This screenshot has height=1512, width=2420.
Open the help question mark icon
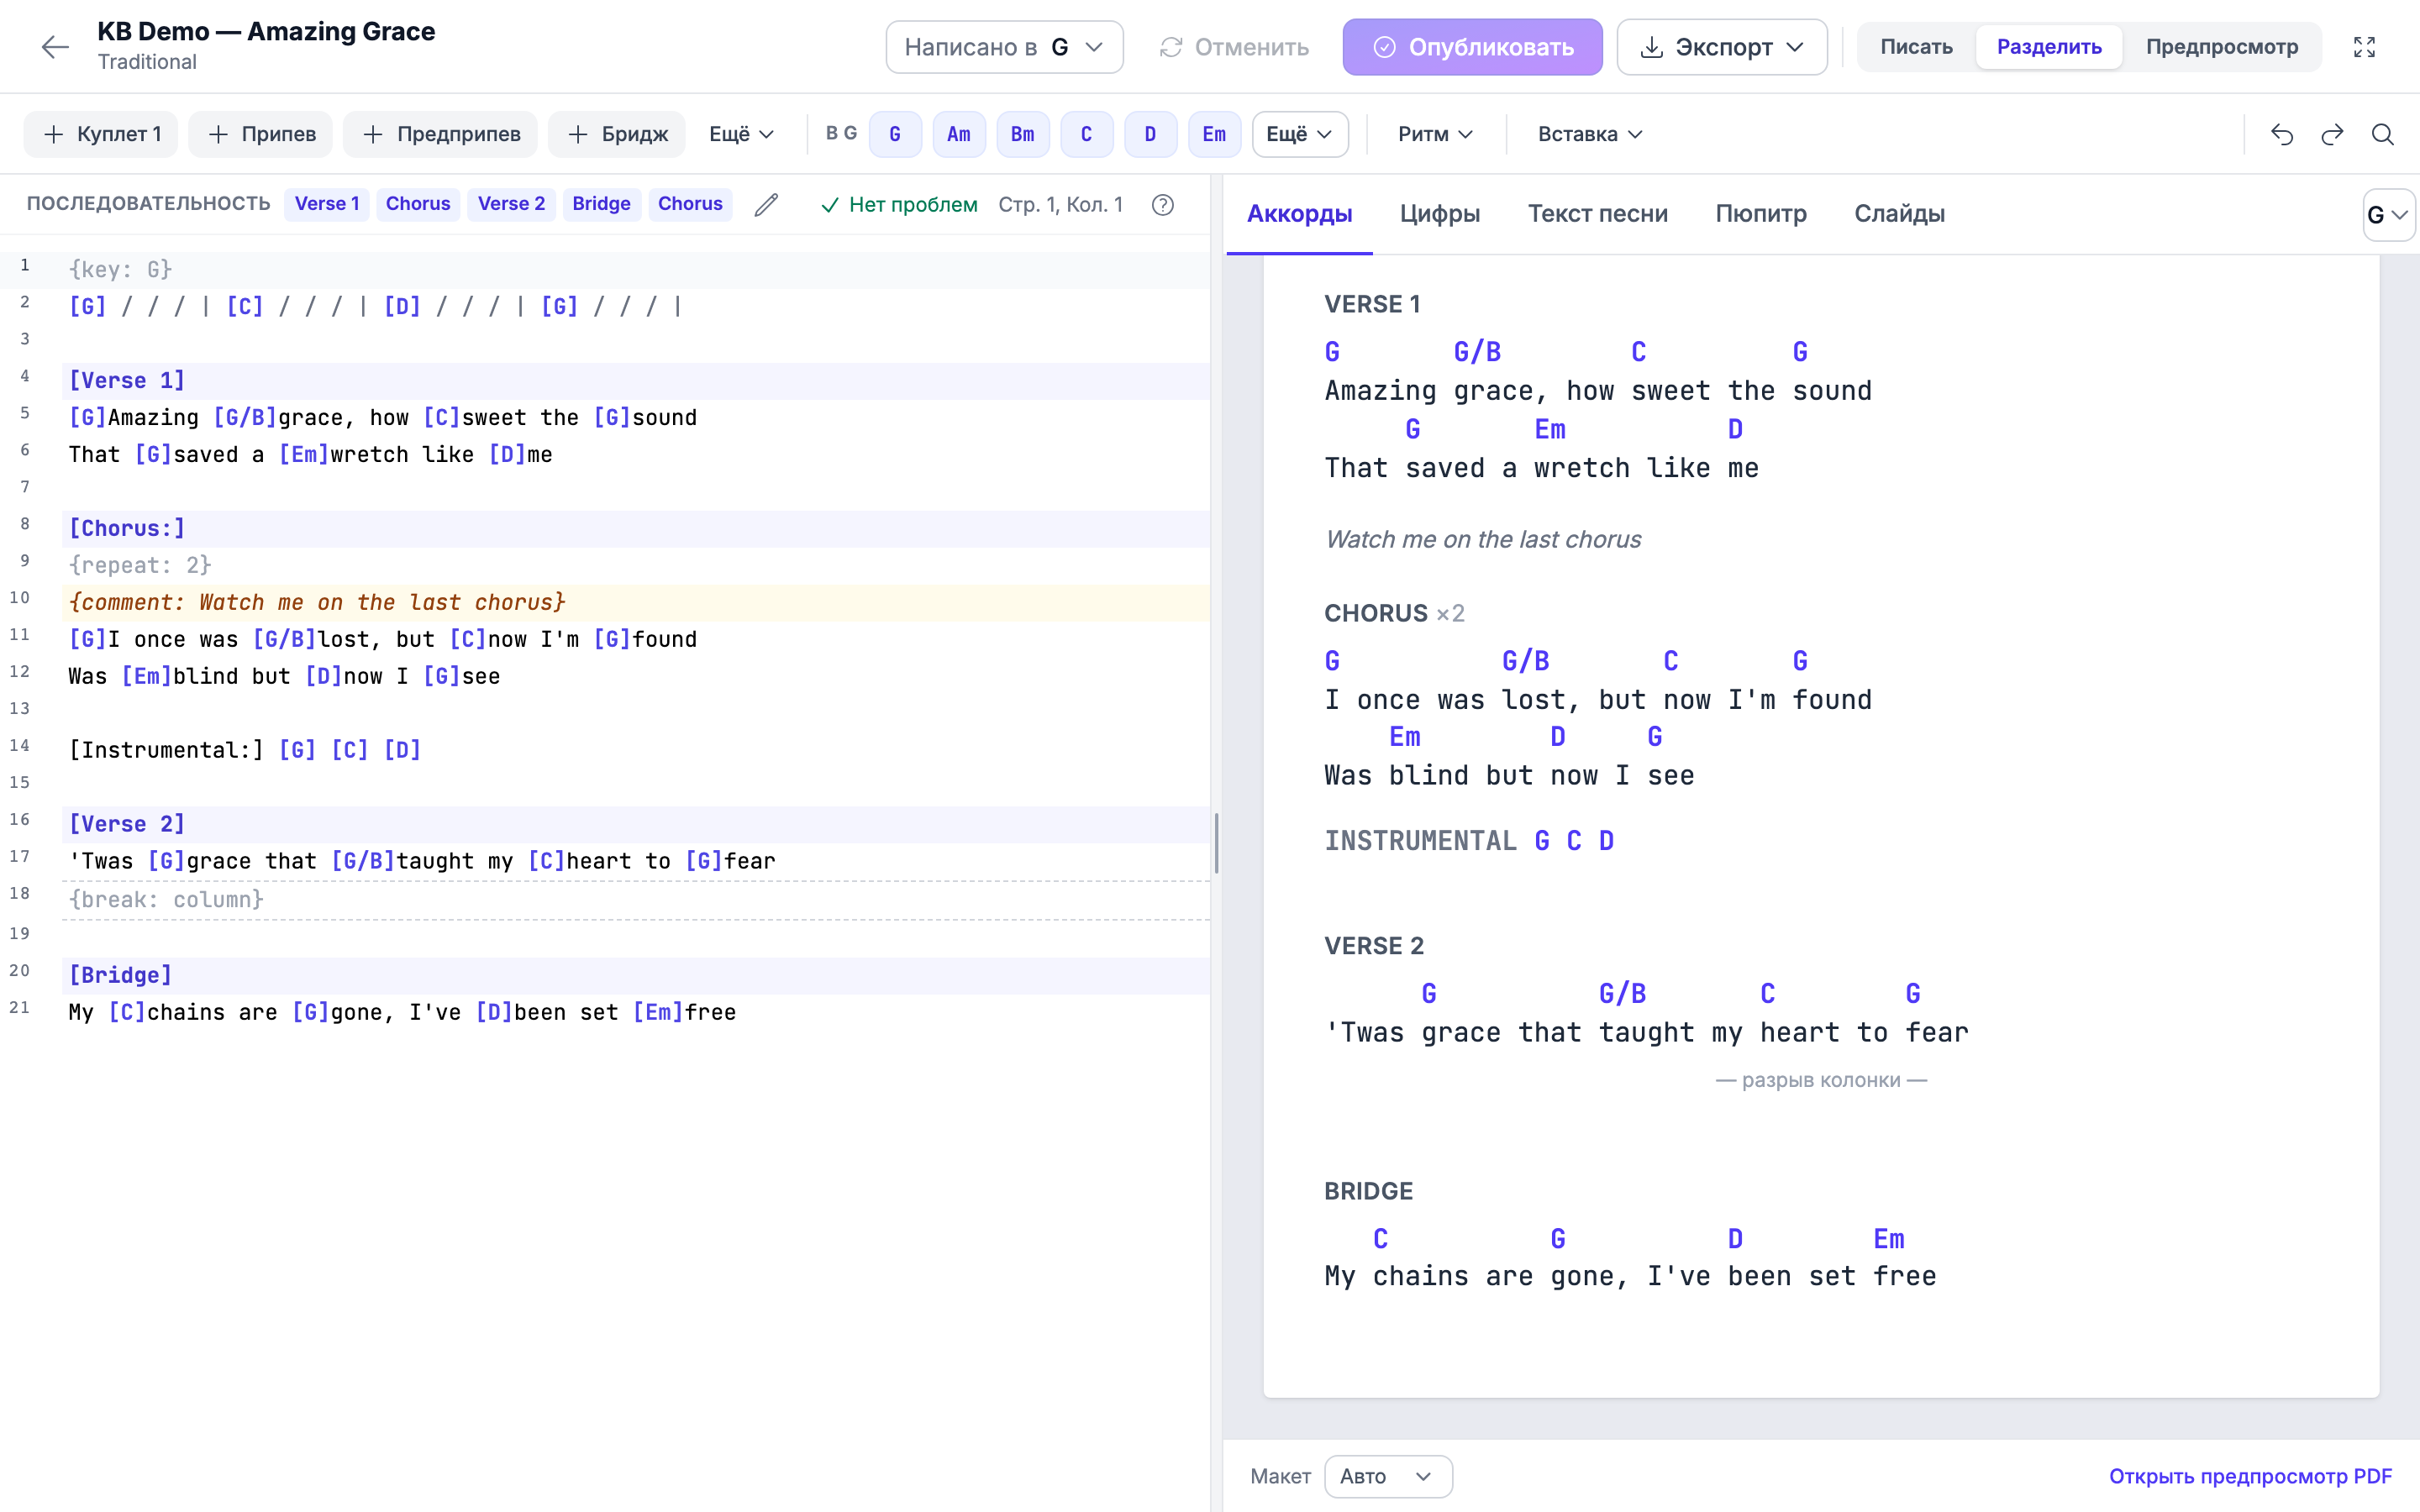tap(1162, 204)
